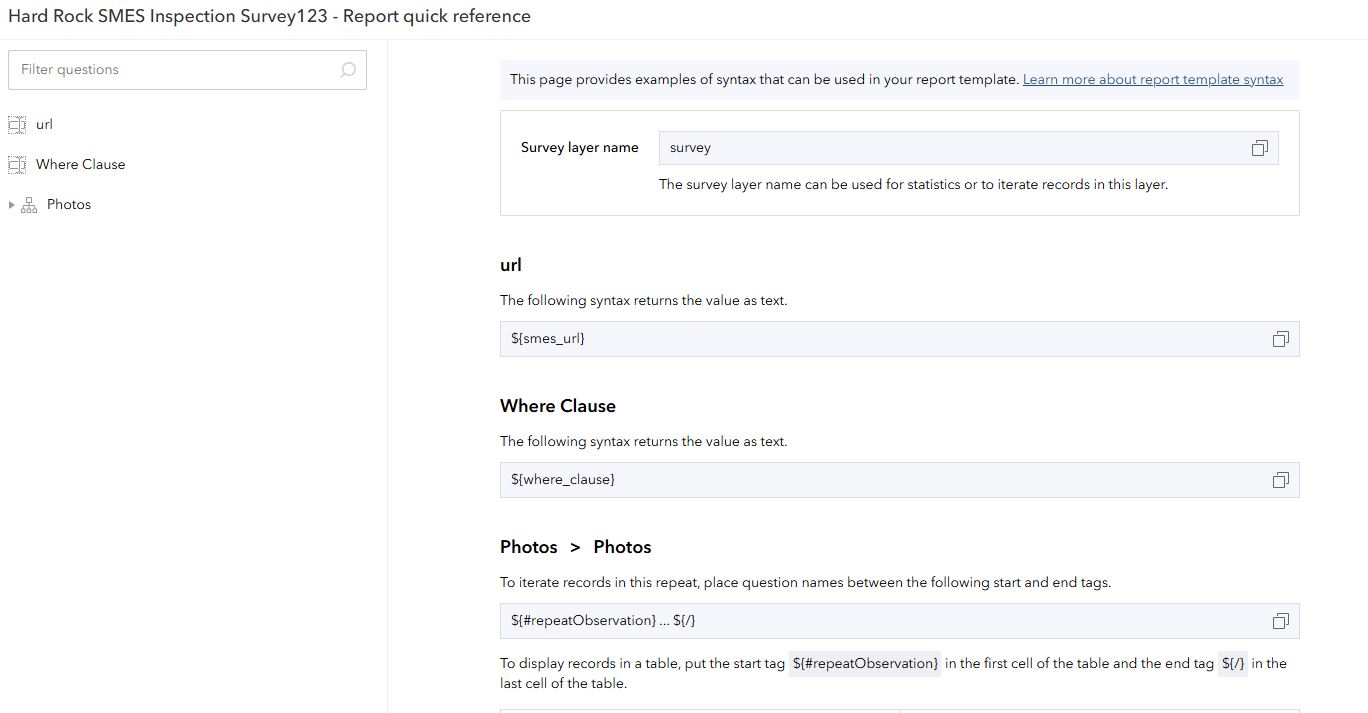
Task: Click the Where Clause question type icon
Action: tap(16, 165)
